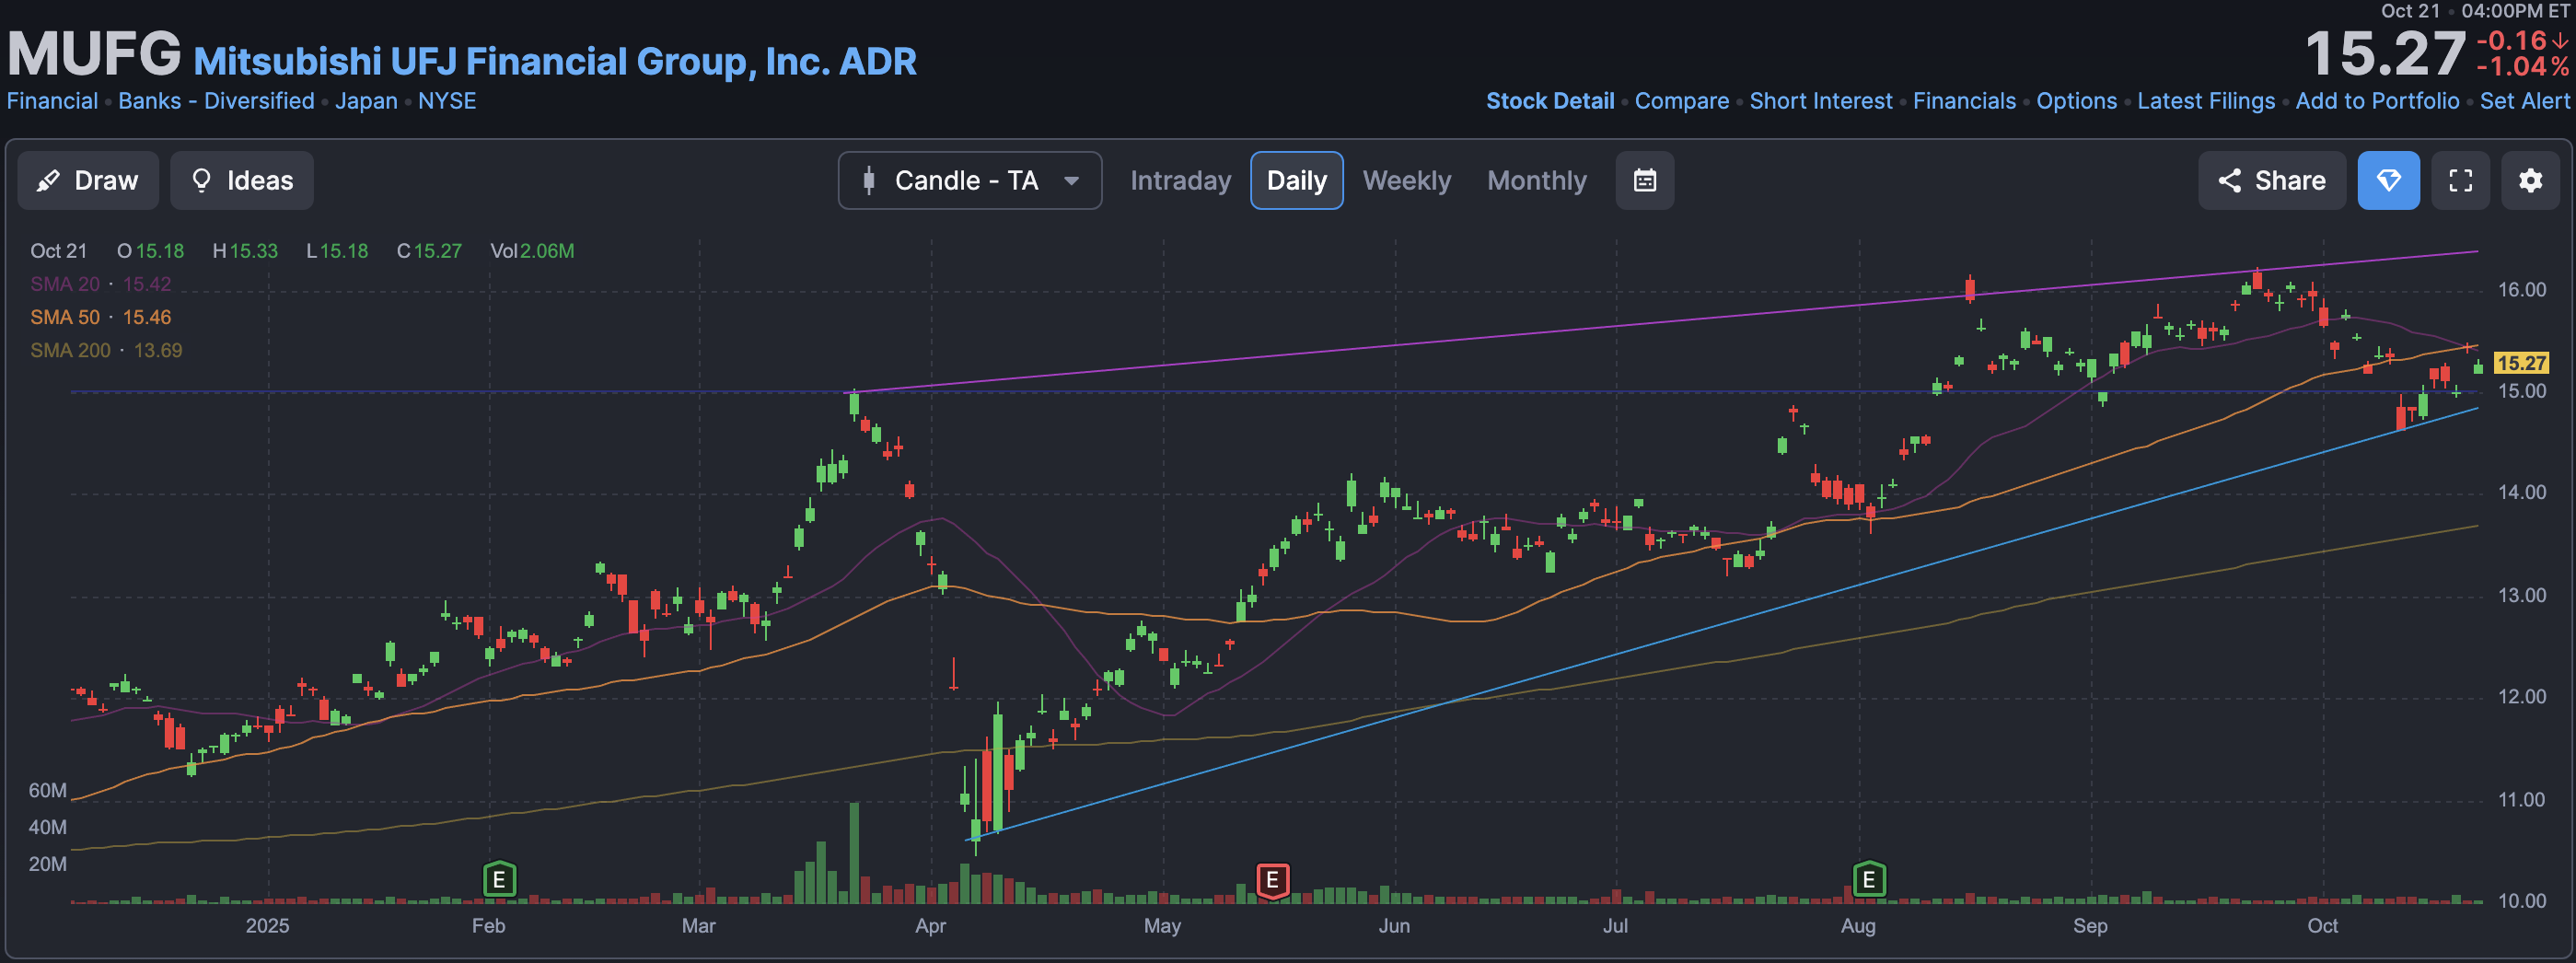
Task: Click the Oct month axis label
Action: (2322, 926)
